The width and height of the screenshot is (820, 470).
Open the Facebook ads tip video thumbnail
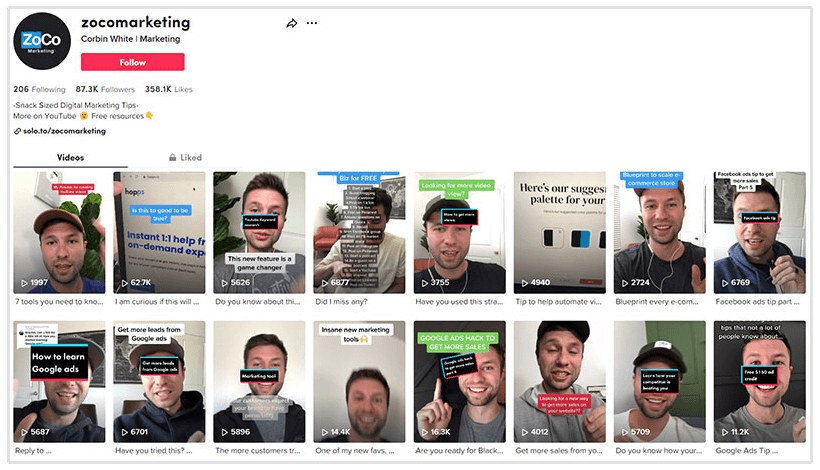point(759,232)
